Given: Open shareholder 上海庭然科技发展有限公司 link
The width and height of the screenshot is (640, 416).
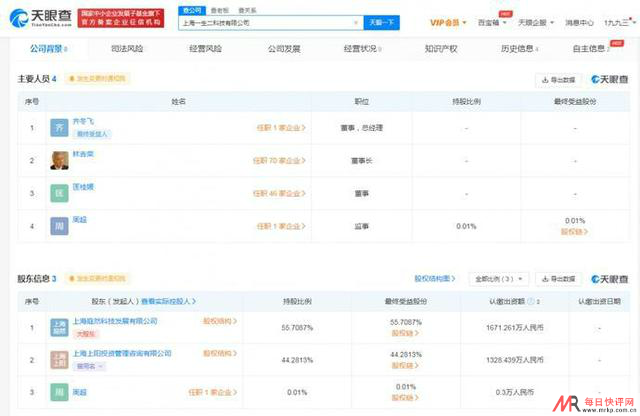Looking at the screenshot, I should tap(115, 321).
